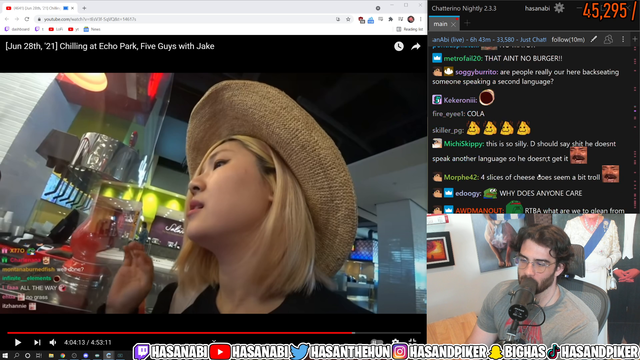640x360 pixels.
Task: Open Chrome three-dot menu
Action: pos(420,19)
